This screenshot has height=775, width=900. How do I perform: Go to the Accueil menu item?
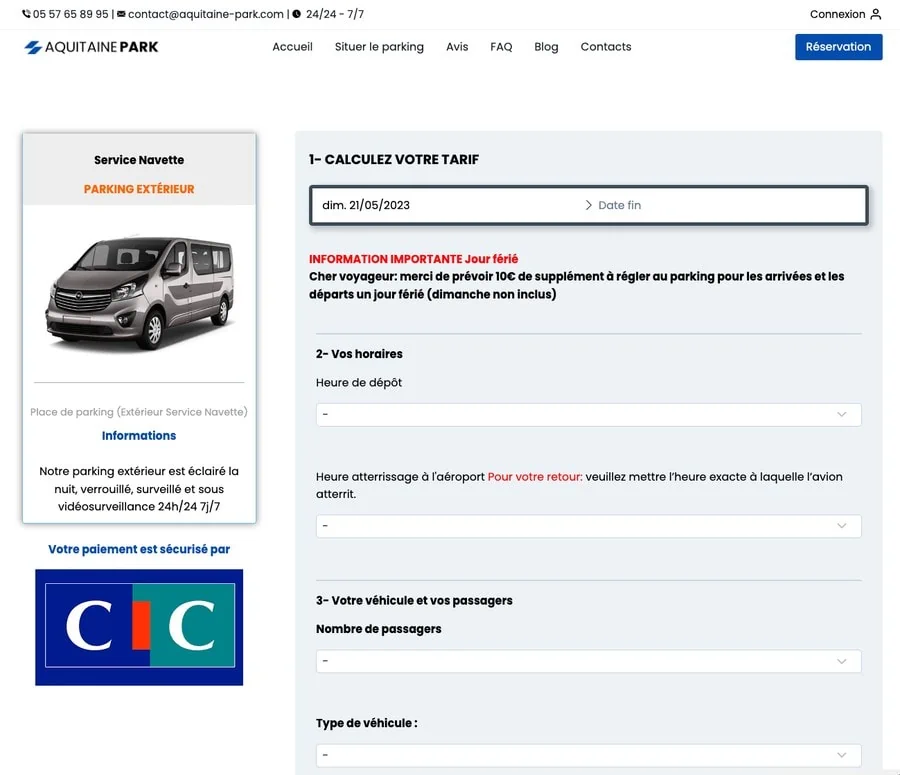292,47
